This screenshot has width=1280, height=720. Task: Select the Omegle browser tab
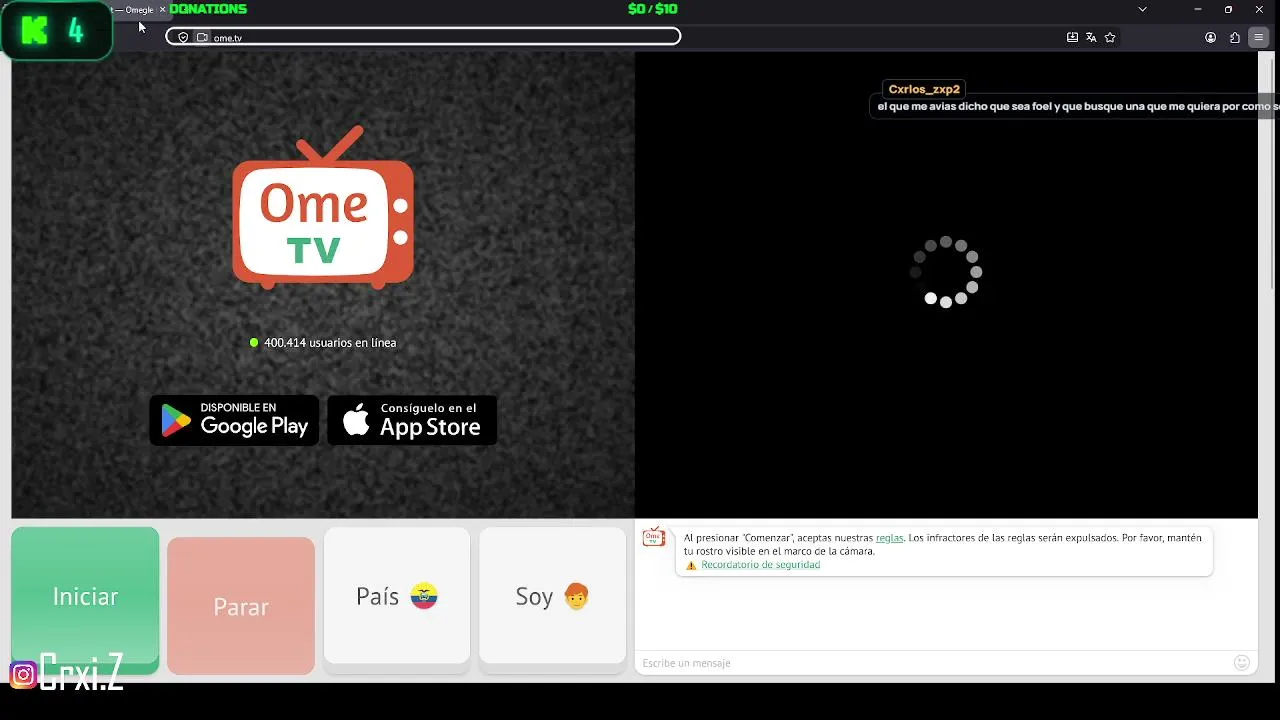[x=138, y=10]
